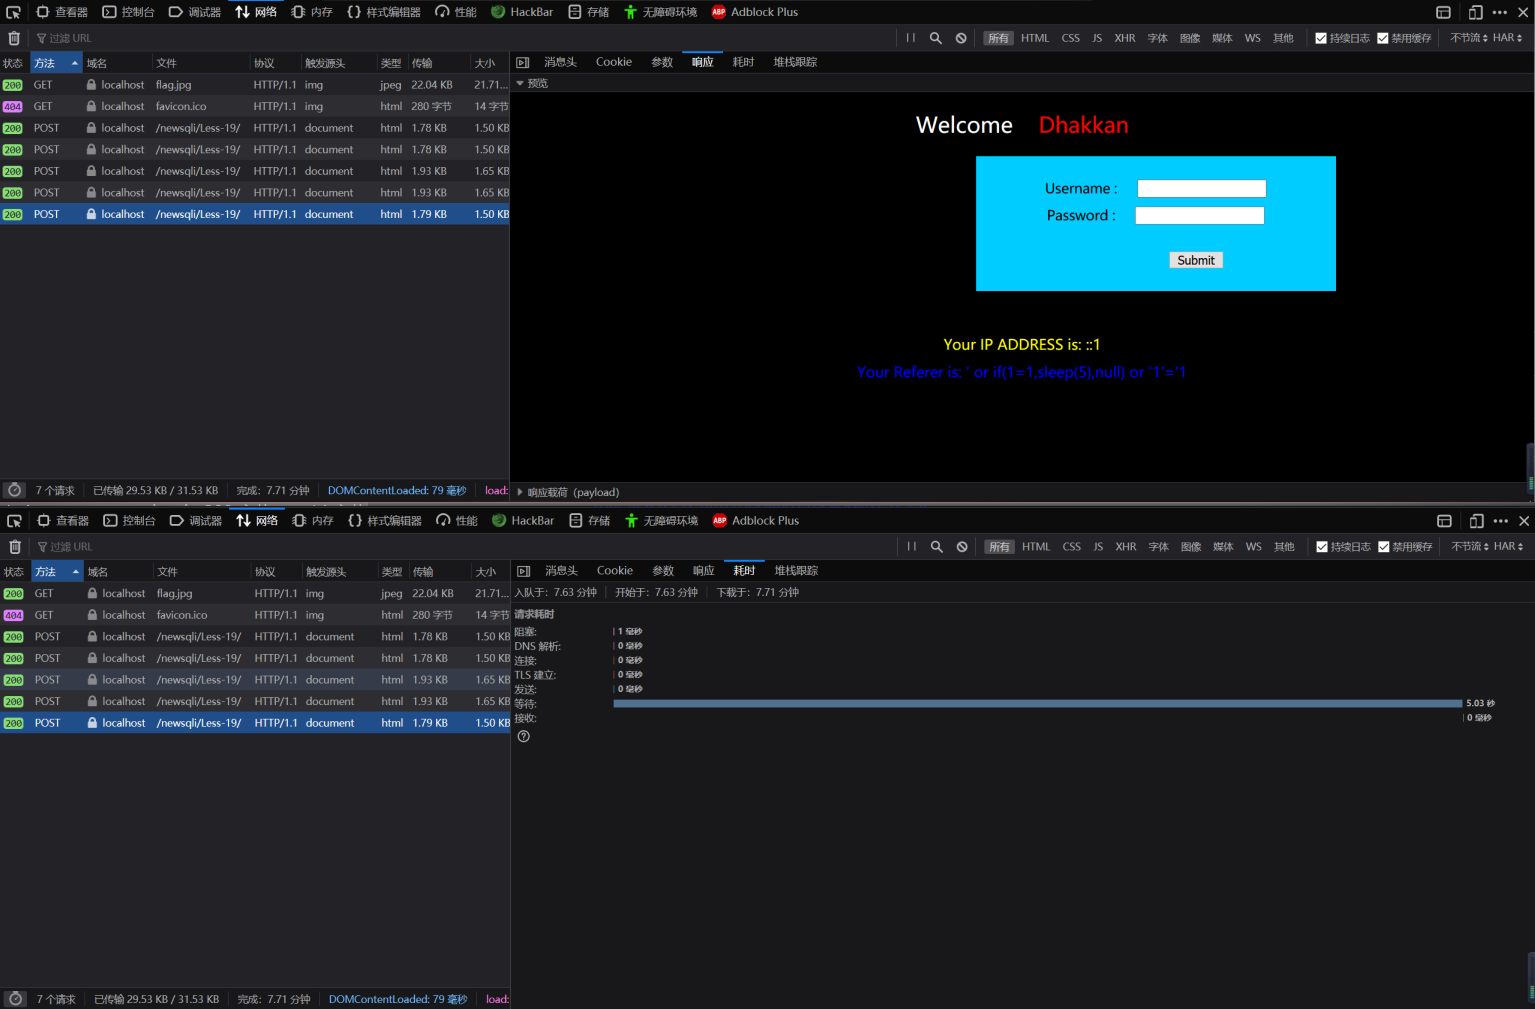Sort by 方法 column in upper panel

pos(56,63)
